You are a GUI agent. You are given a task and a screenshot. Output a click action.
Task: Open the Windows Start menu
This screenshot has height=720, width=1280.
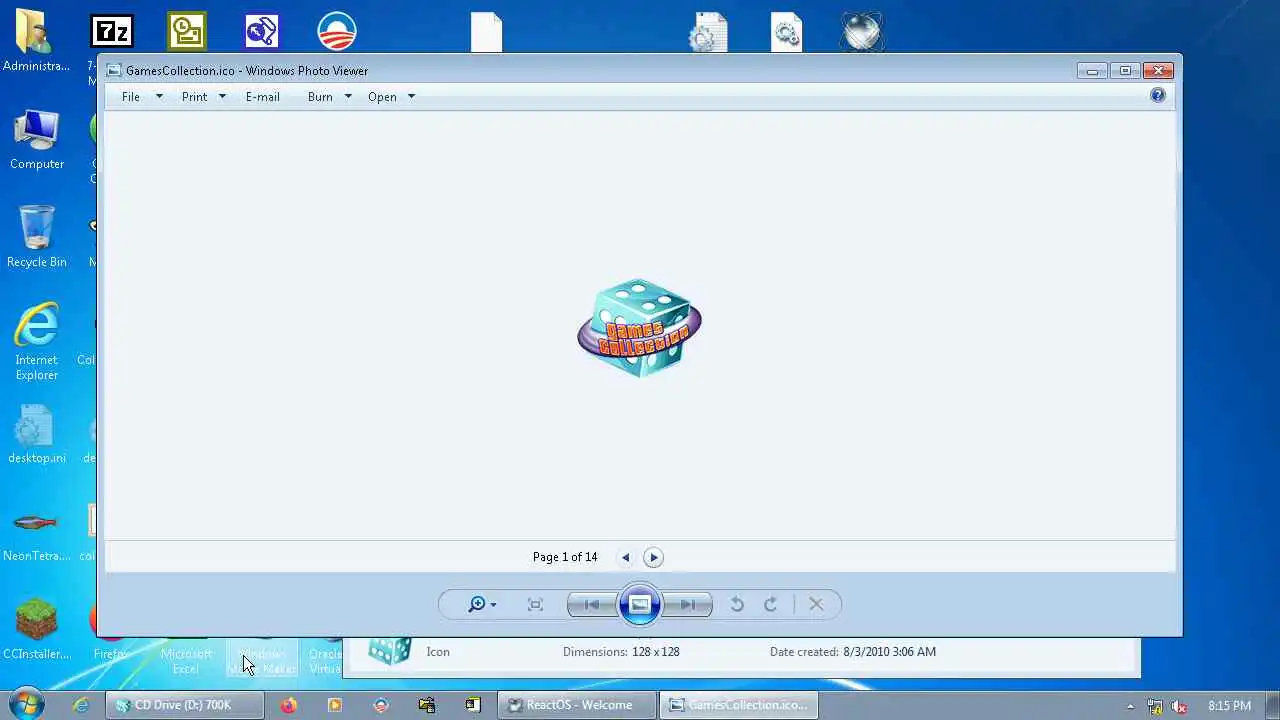point(27,704)
